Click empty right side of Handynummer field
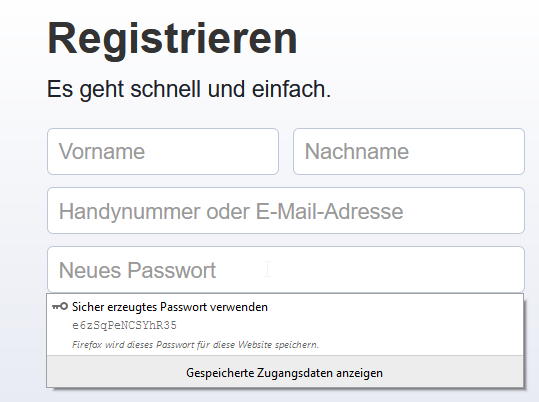 [x=464, y=211]
